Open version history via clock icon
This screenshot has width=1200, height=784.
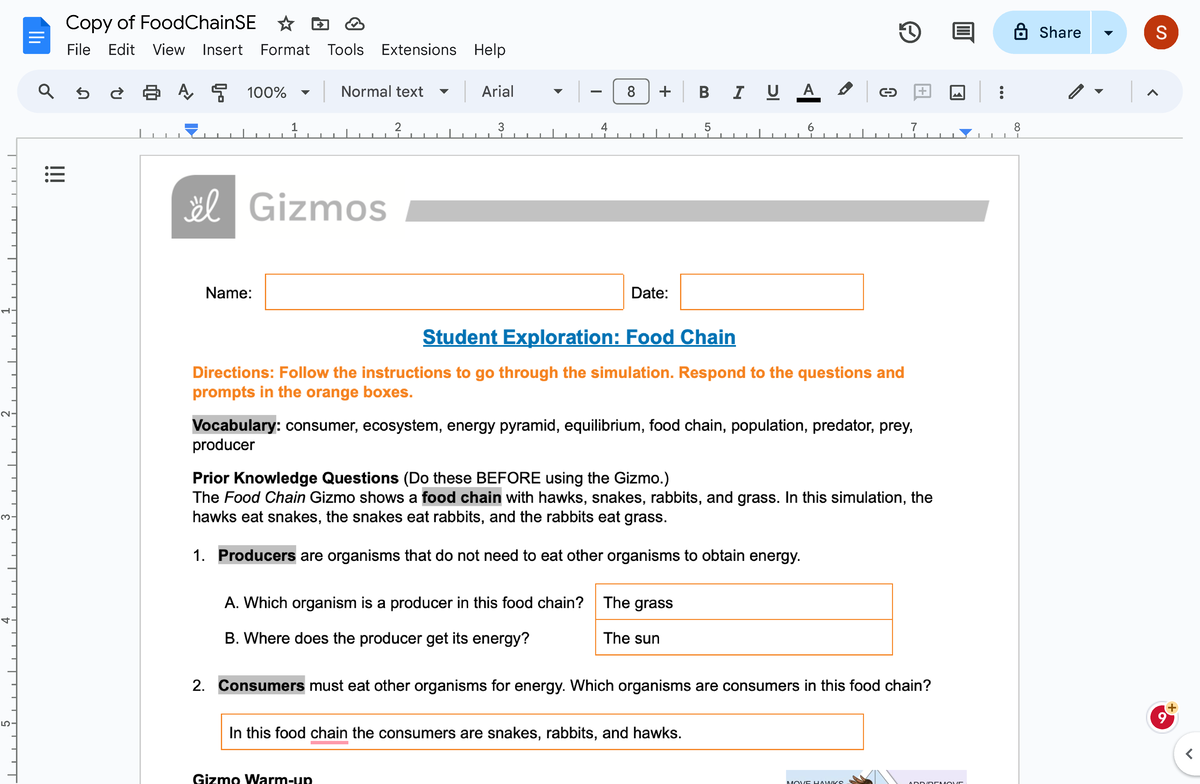coord(909,32)
